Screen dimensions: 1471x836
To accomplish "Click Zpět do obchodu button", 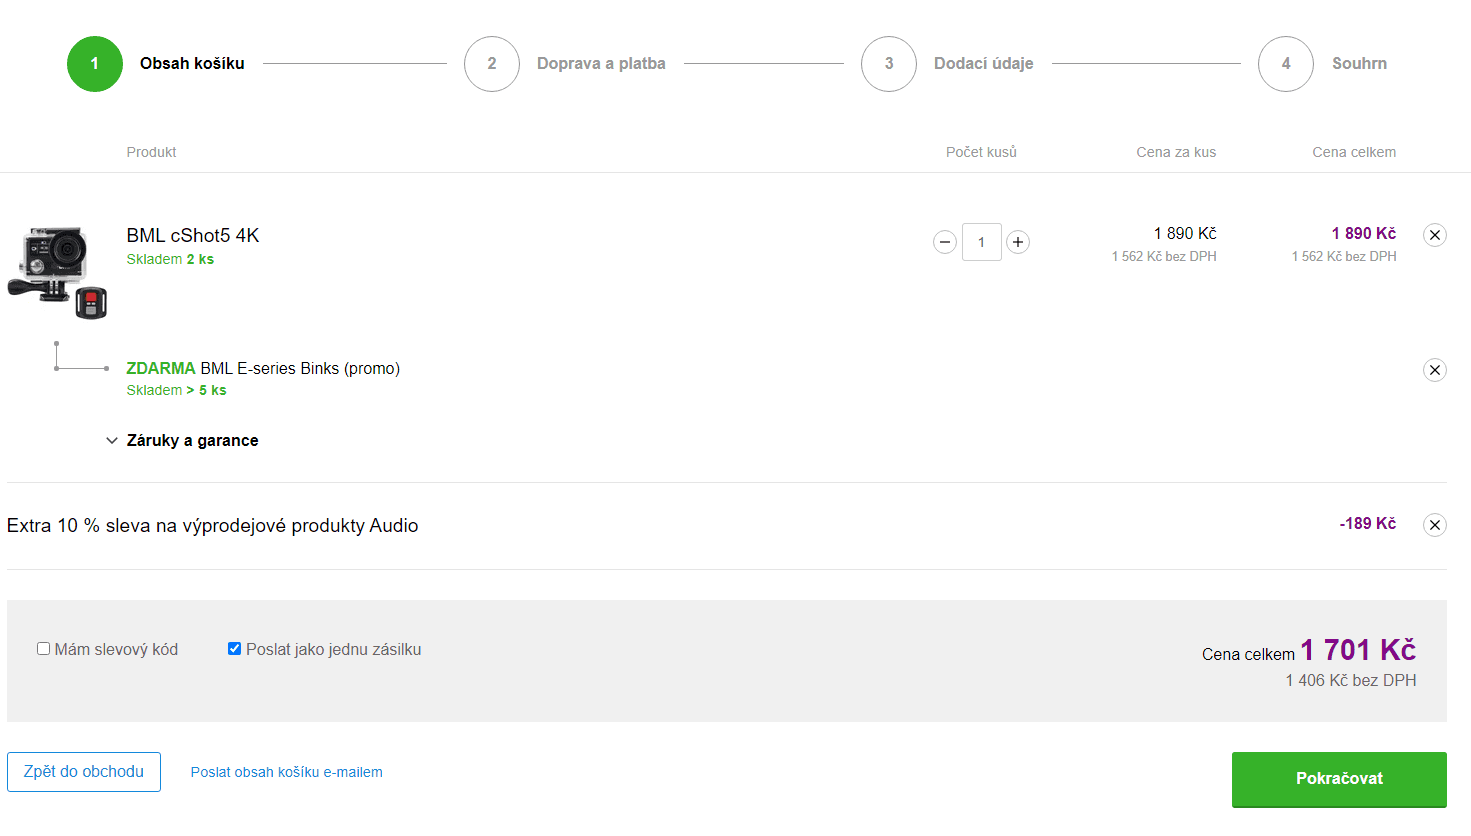I will tap(84, 772).
